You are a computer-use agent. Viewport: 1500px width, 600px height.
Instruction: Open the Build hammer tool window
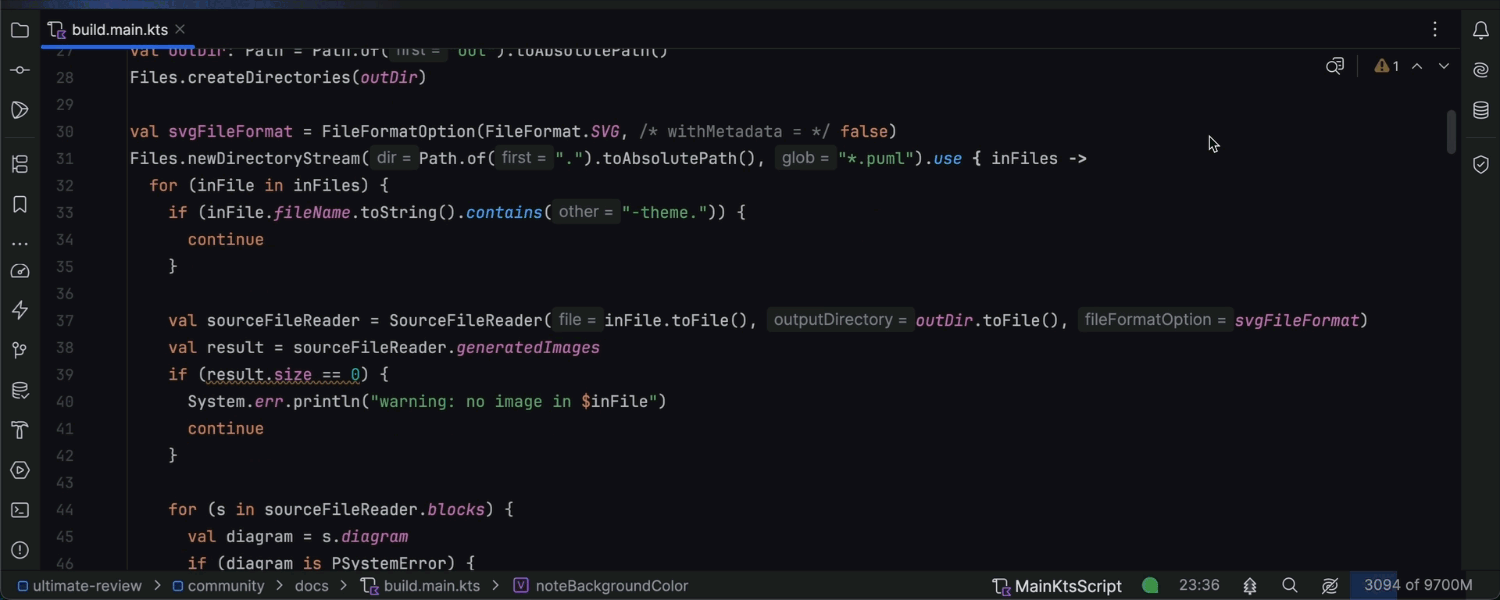tap(20, 430)
